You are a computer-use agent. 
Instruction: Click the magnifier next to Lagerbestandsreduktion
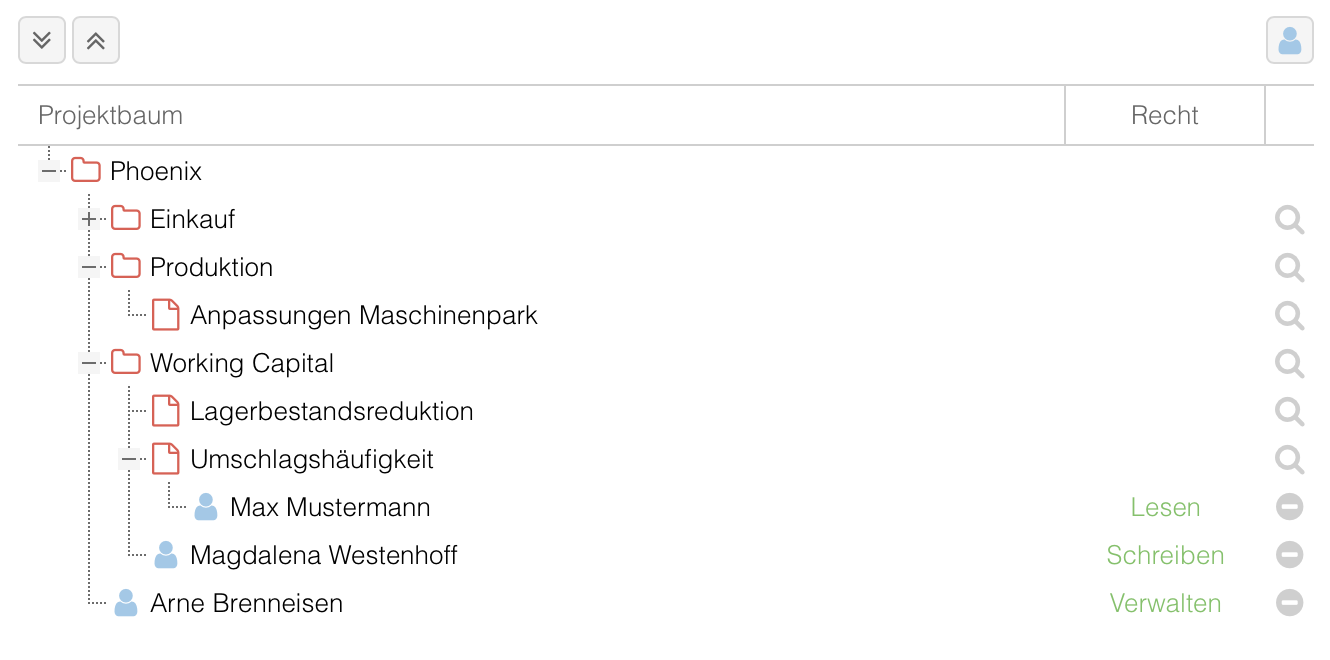[1290, 412]
